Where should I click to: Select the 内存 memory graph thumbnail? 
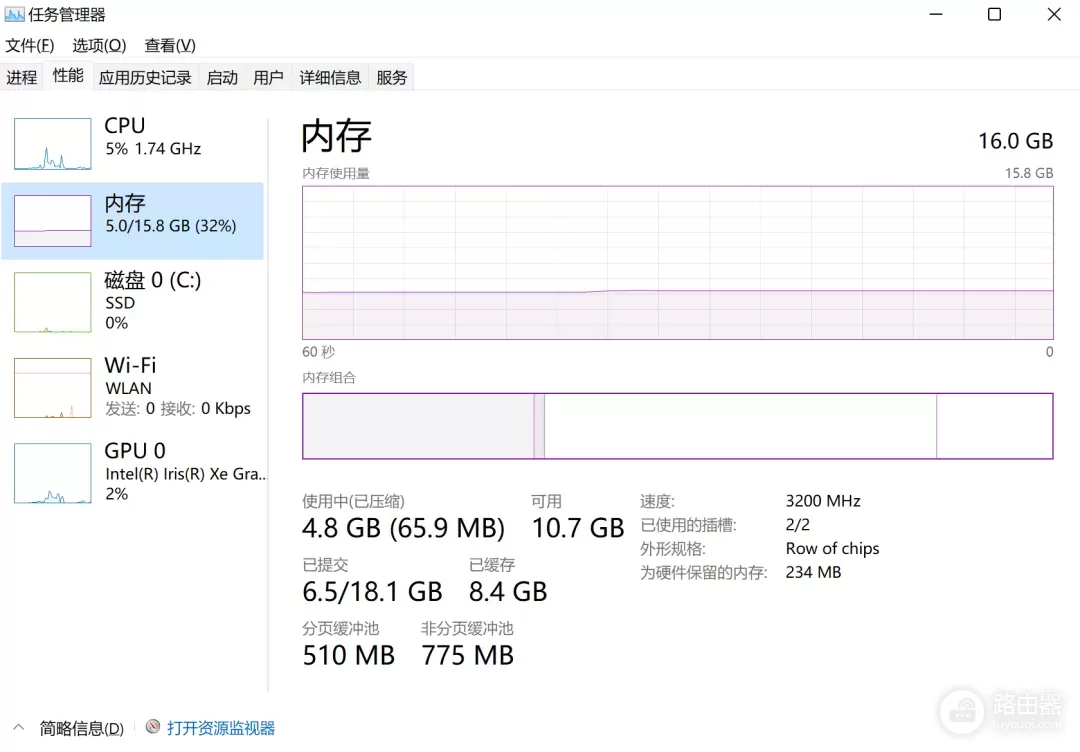(x=52, y=221)
